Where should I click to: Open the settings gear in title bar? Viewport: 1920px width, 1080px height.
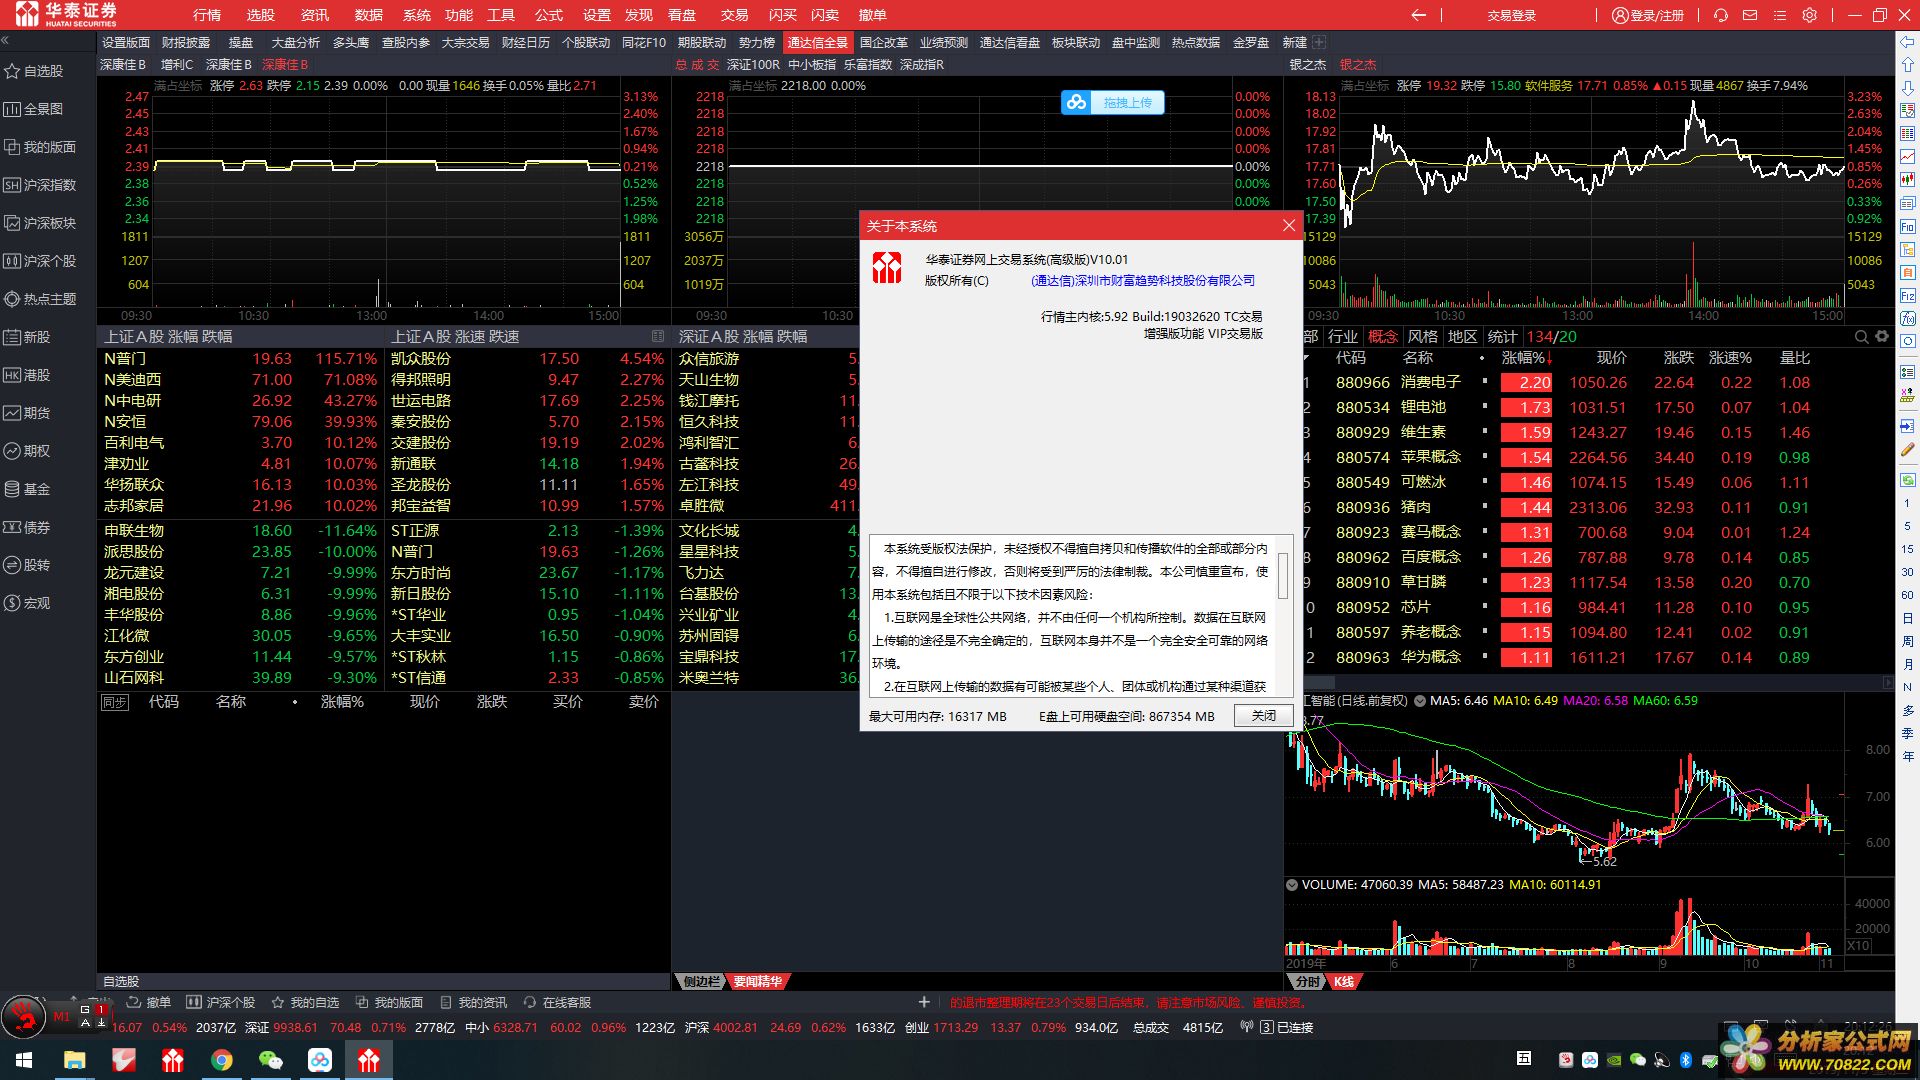point(1810,15)
